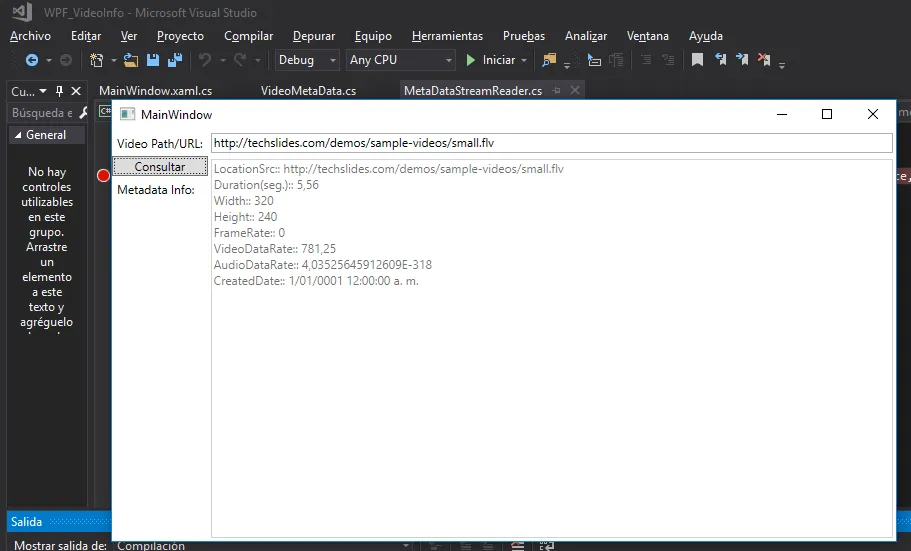Click the Undo arrow icon

pyautogui.click(x=205, y=60)
